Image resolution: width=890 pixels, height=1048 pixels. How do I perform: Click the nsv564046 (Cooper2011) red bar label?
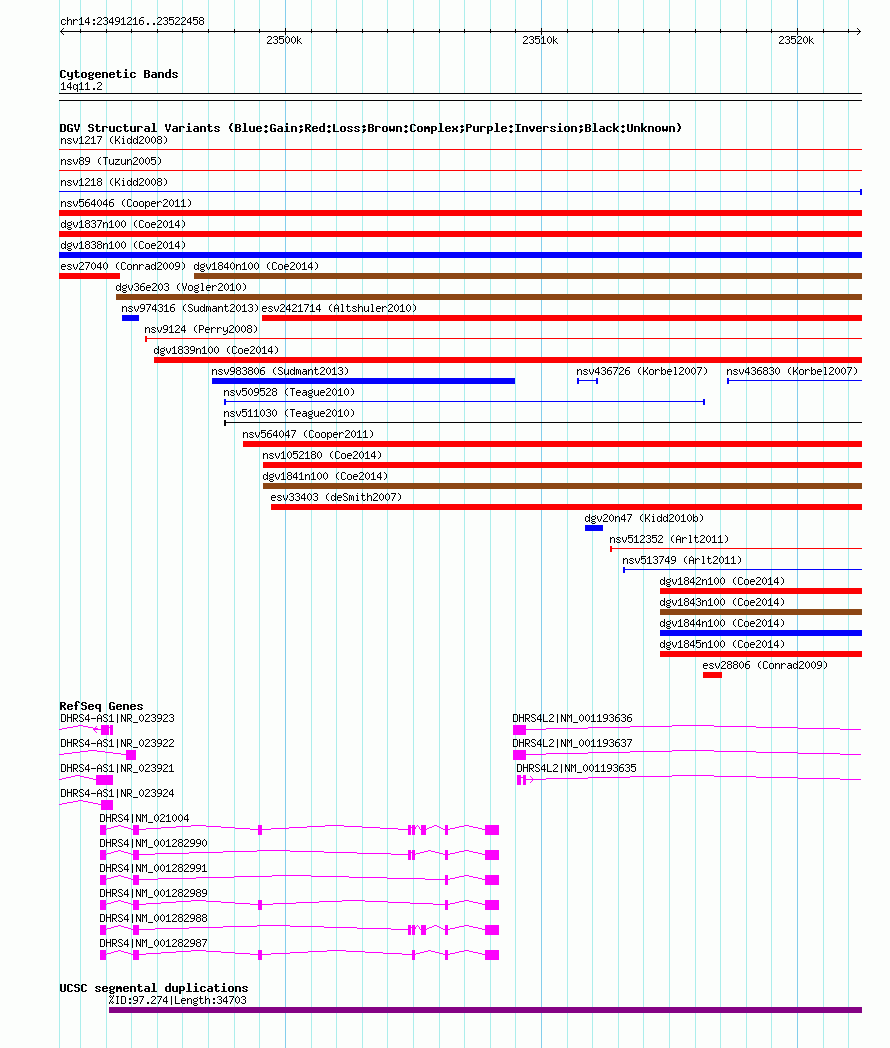click(126, 203)
